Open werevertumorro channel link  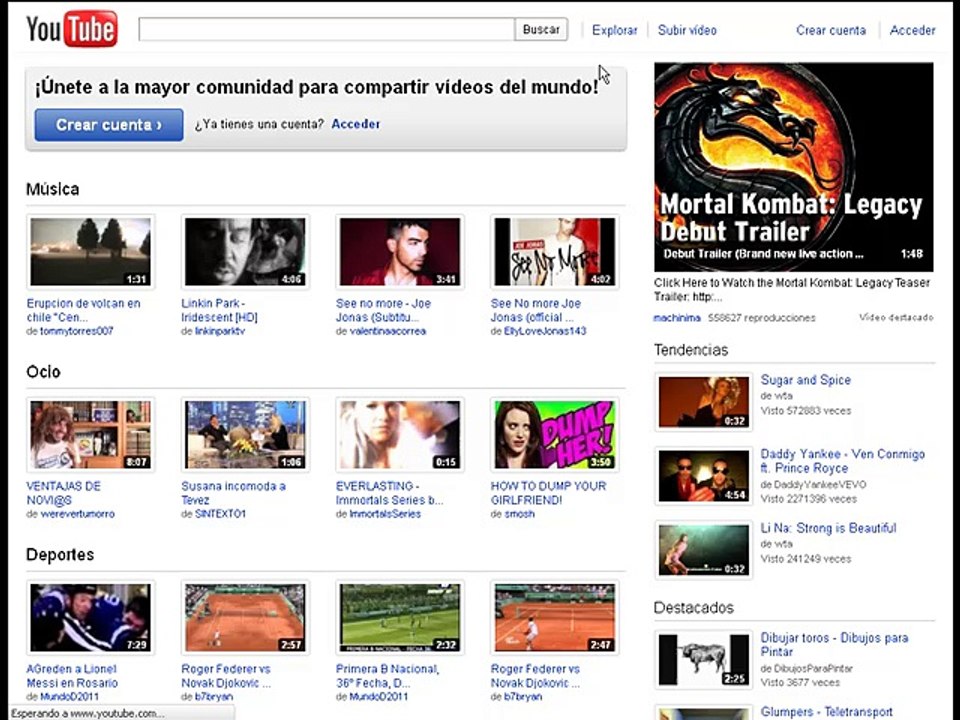coord(77,514)
